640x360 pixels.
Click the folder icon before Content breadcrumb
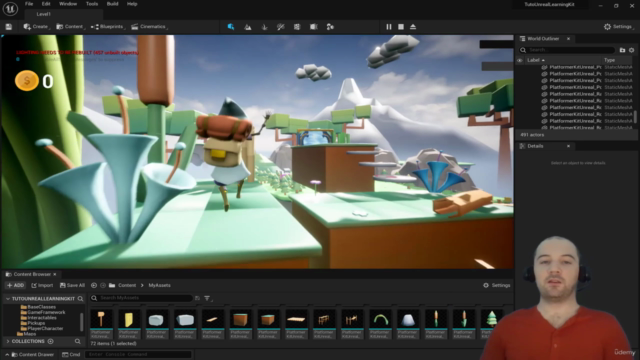point(112,285)
